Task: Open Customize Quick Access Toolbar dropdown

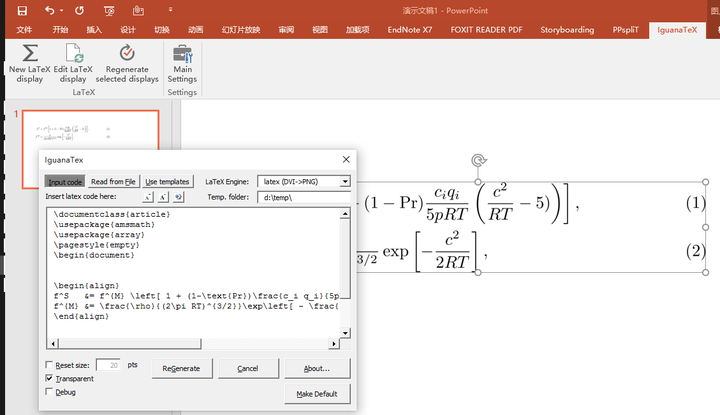Action: [x=170, y=9]
